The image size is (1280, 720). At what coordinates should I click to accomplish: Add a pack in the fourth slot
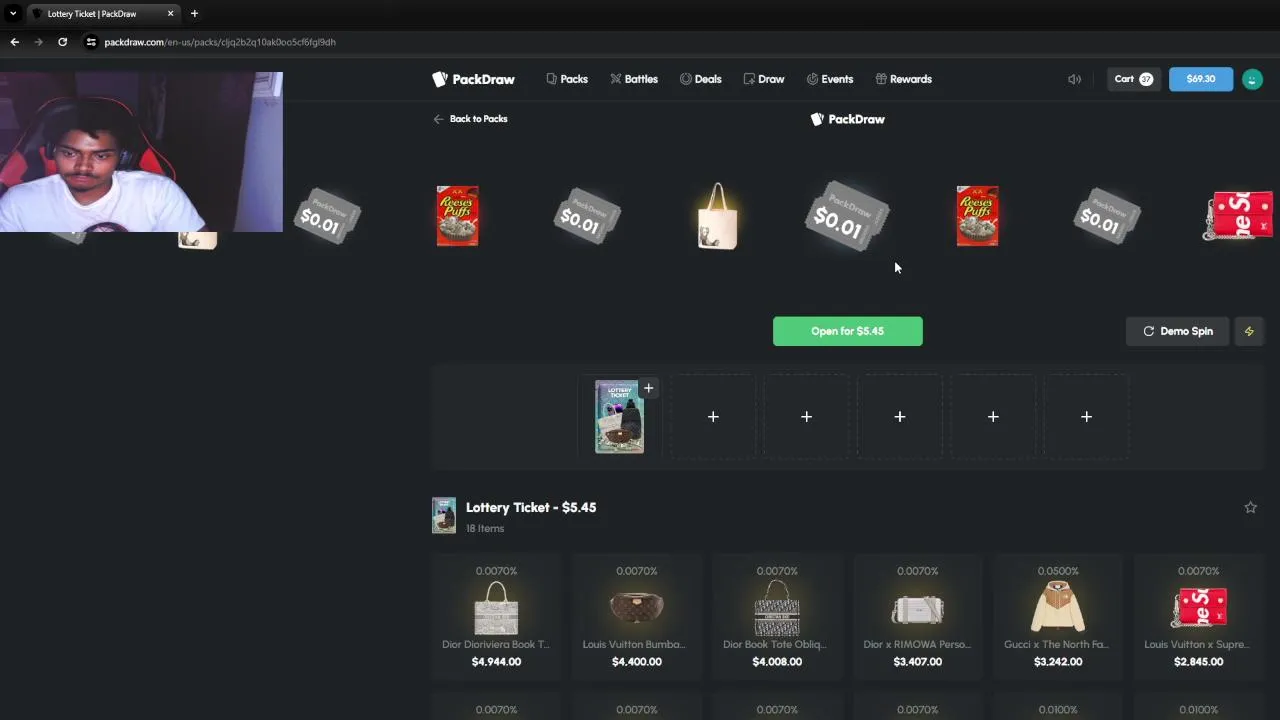(x=900, y=417)
